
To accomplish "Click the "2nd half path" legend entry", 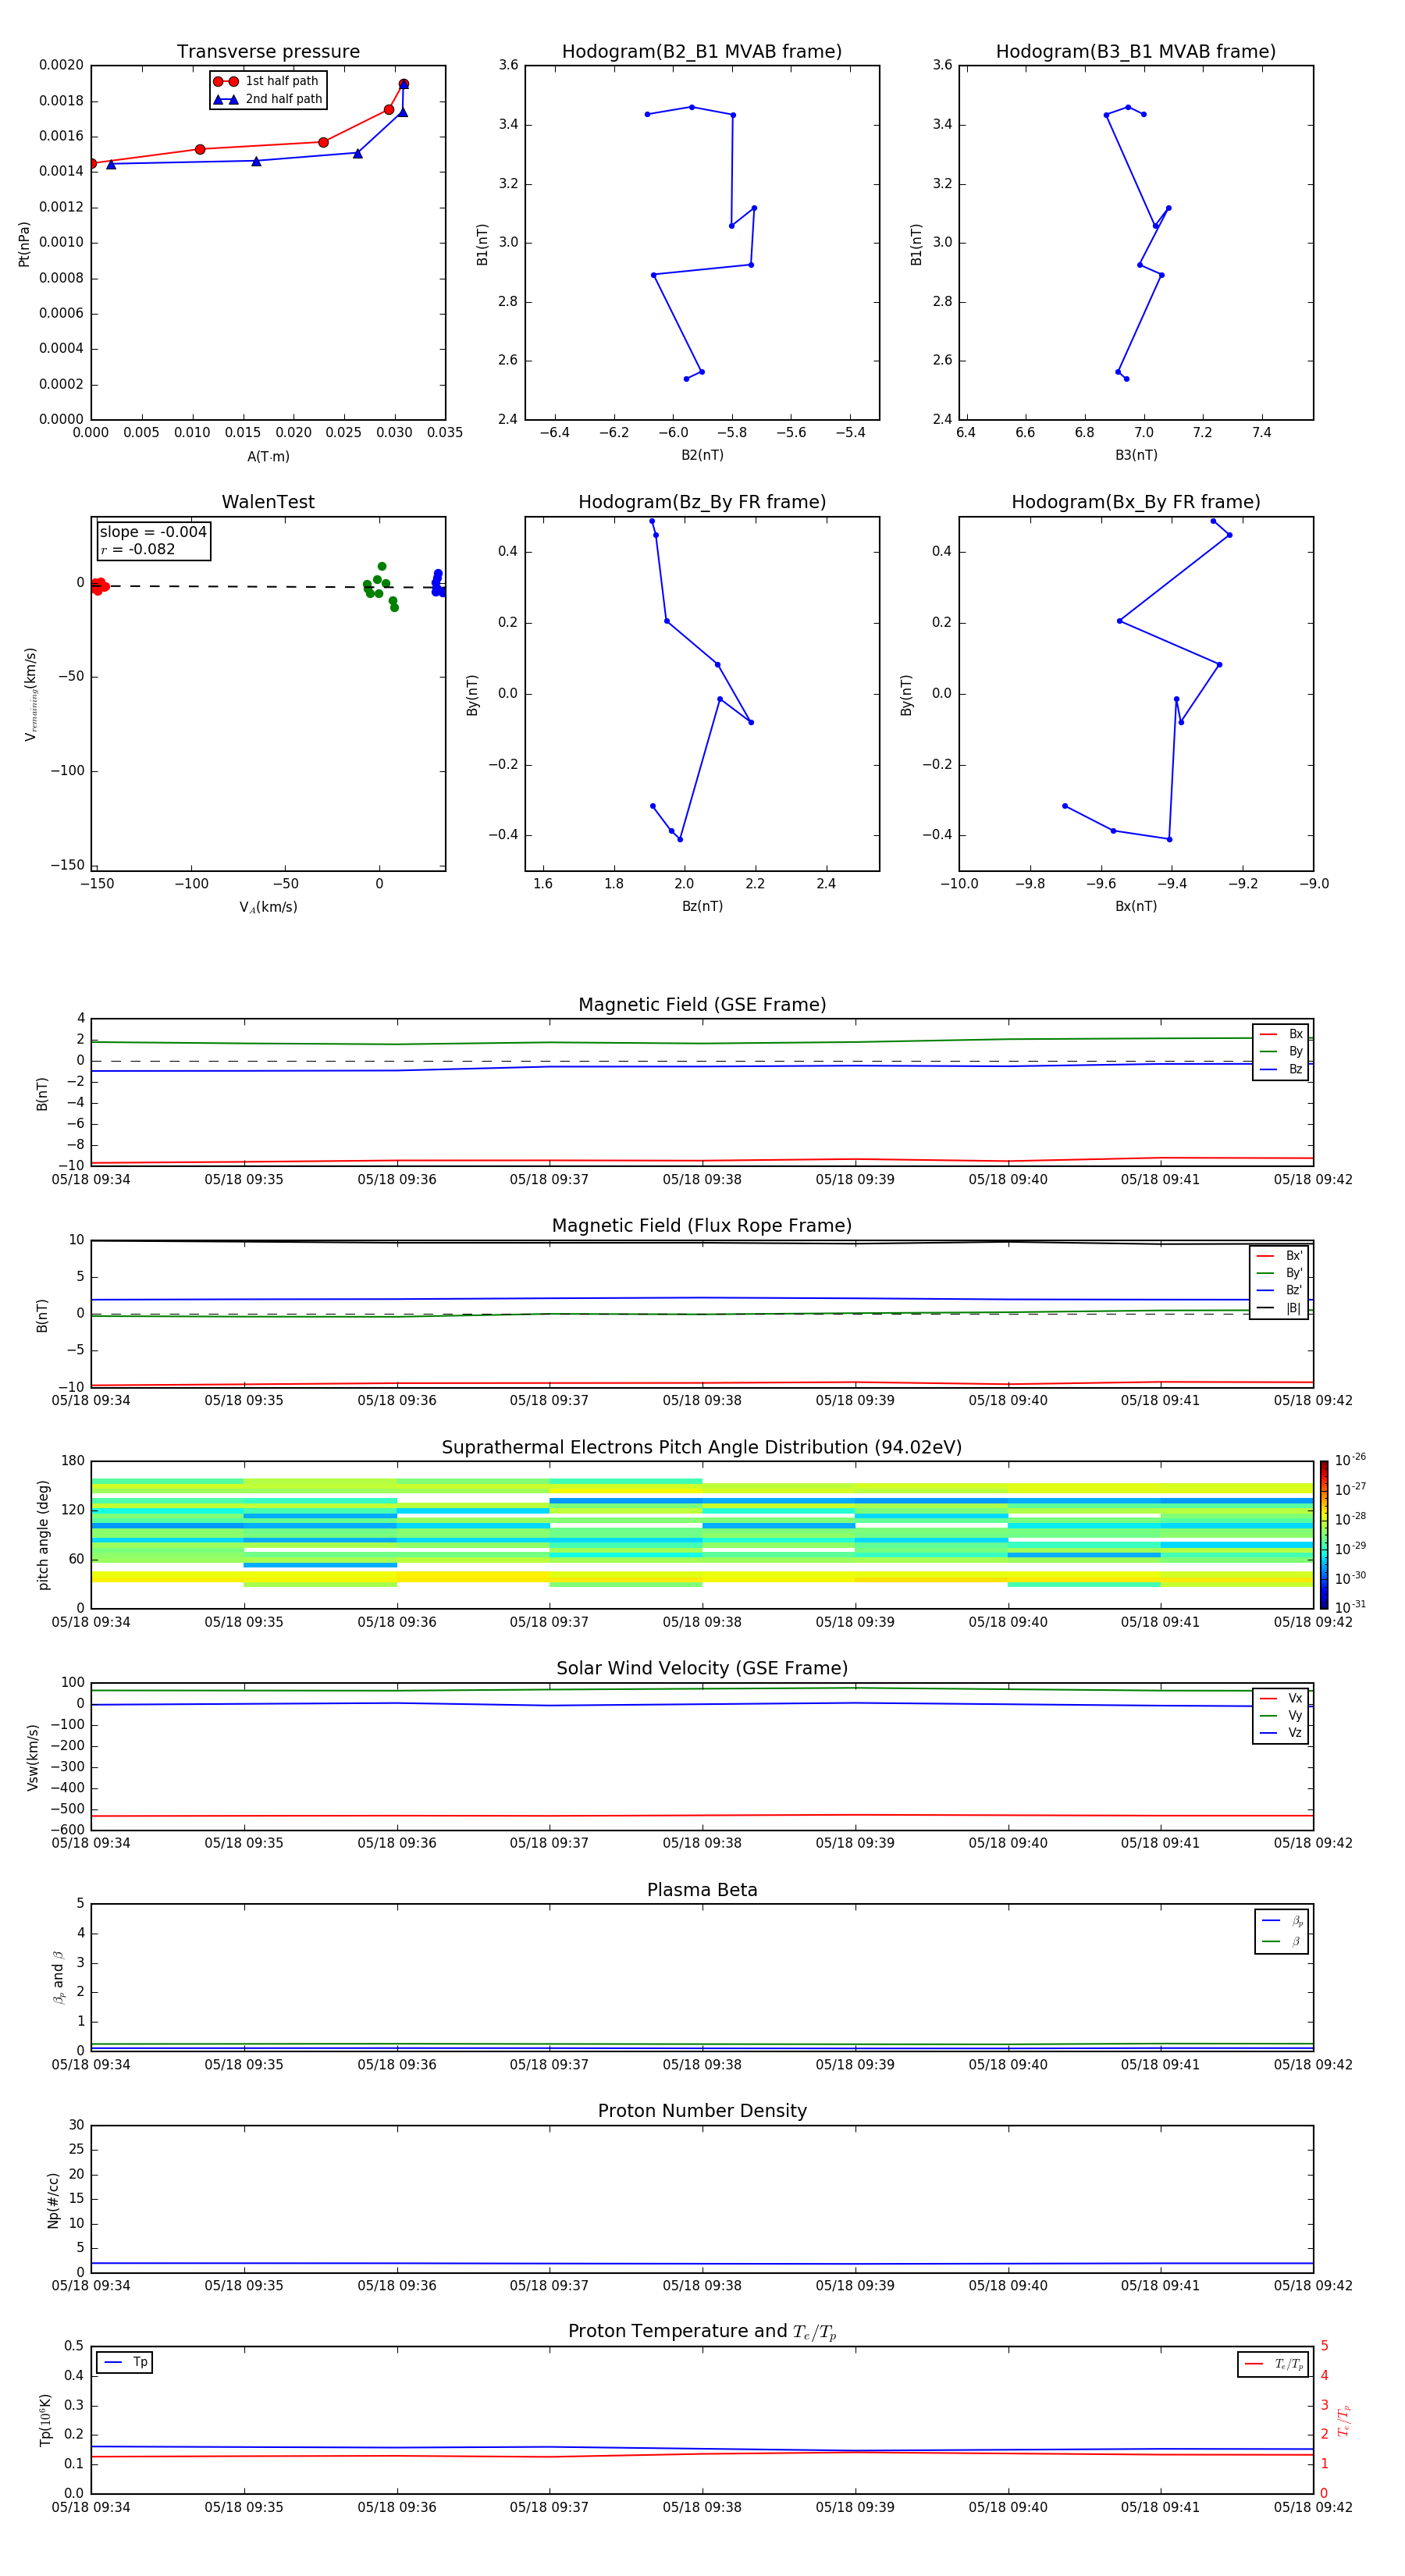I will click(x=267, y=99).
